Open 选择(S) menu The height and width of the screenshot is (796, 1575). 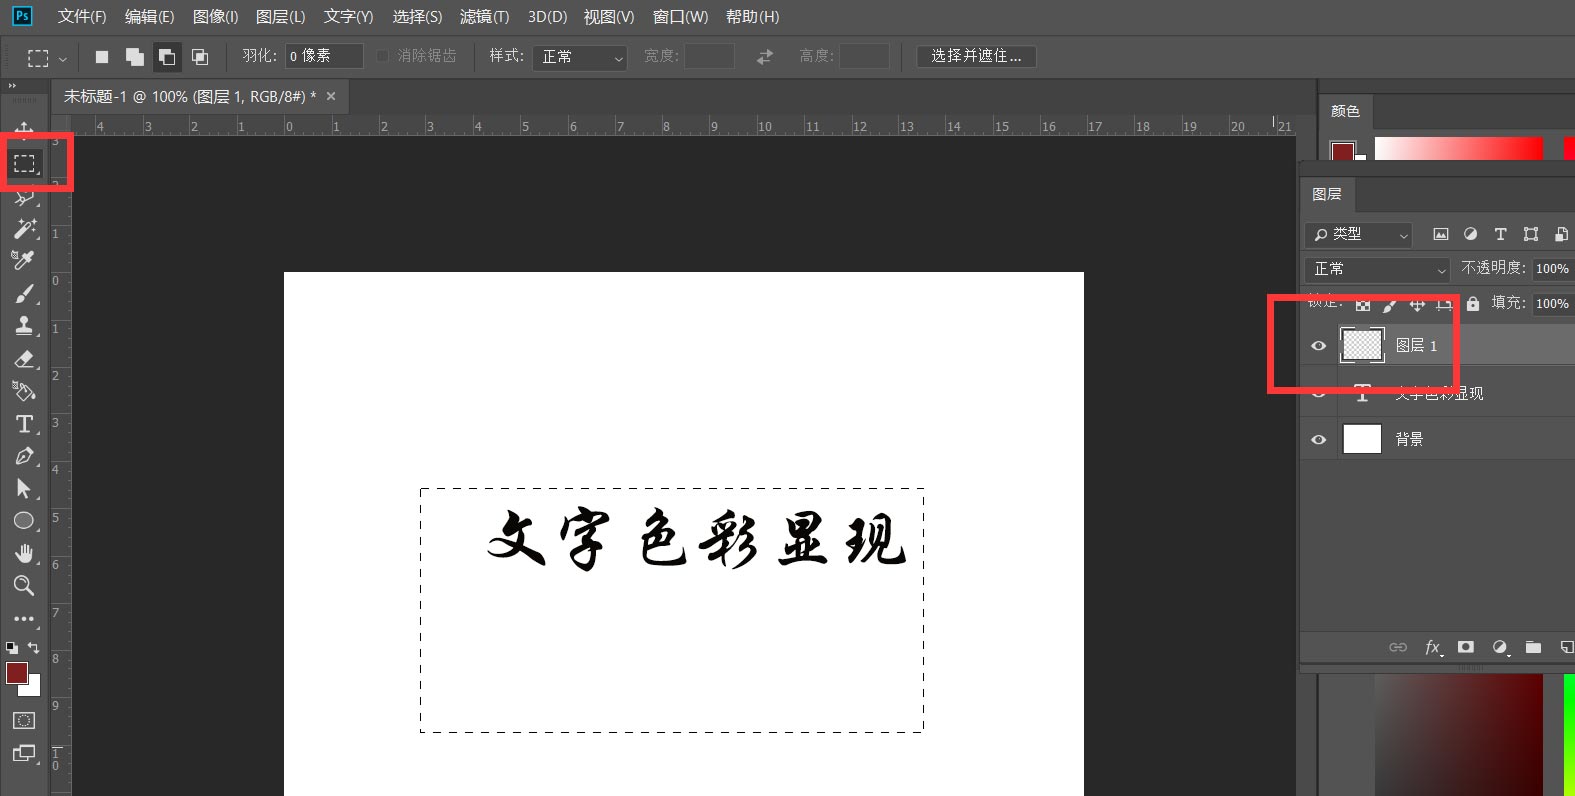417,17
